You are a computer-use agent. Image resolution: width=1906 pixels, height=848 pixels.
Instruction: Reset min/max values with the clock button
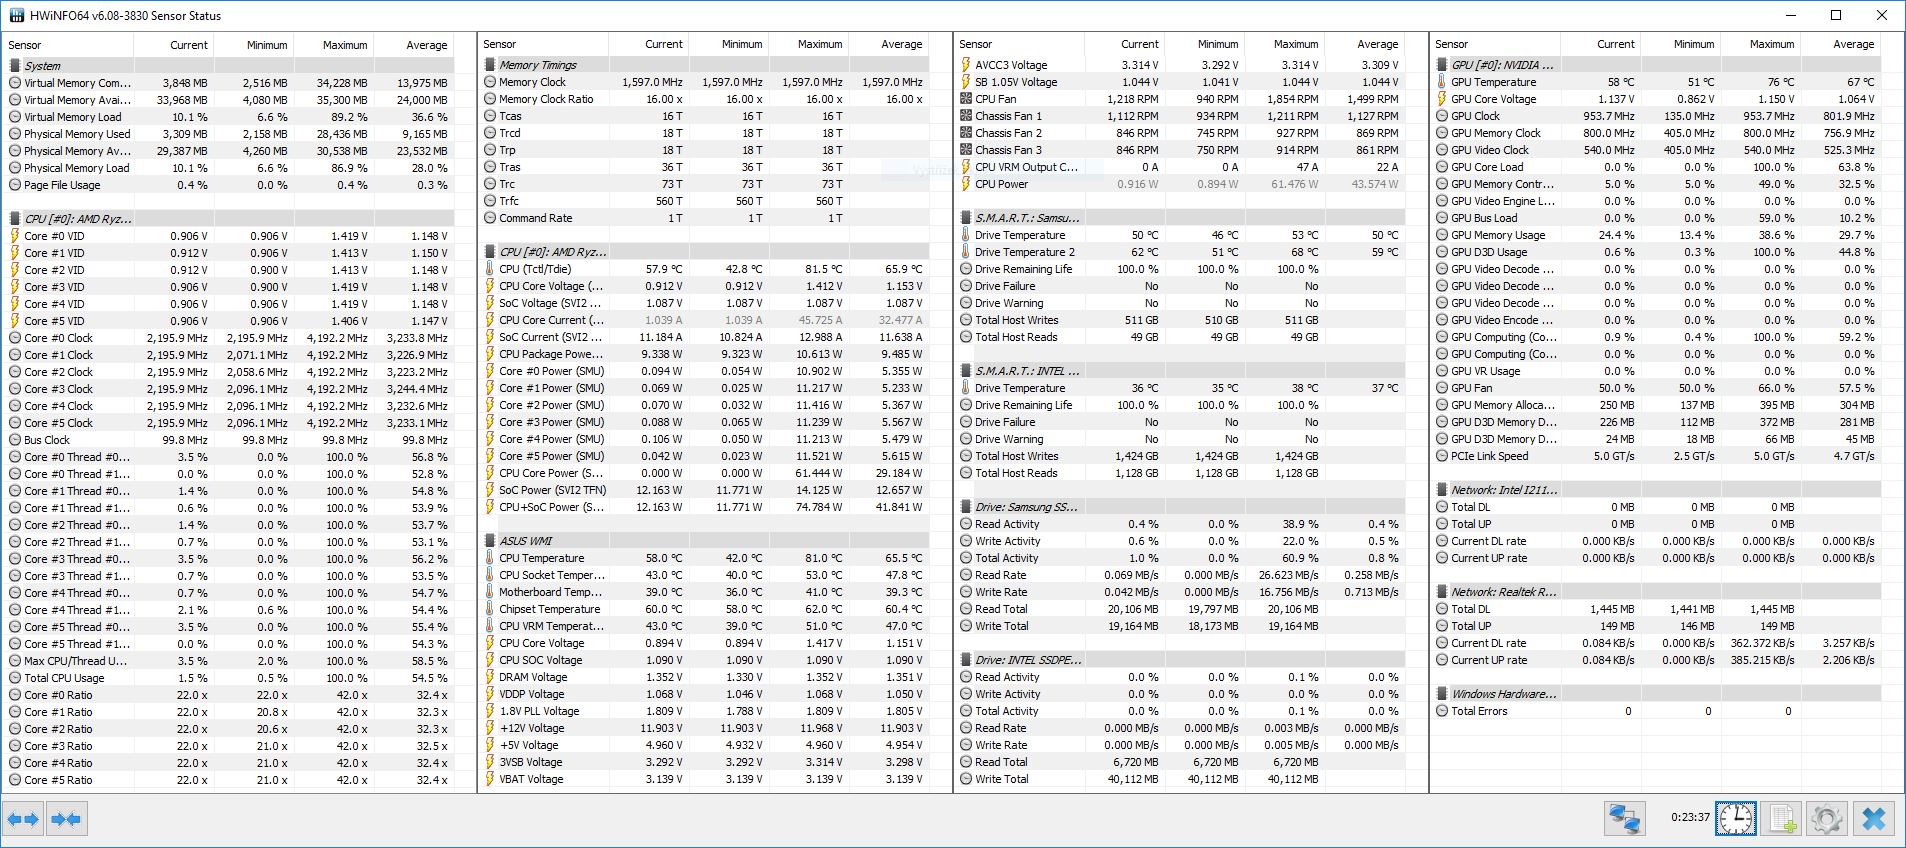1735,819
